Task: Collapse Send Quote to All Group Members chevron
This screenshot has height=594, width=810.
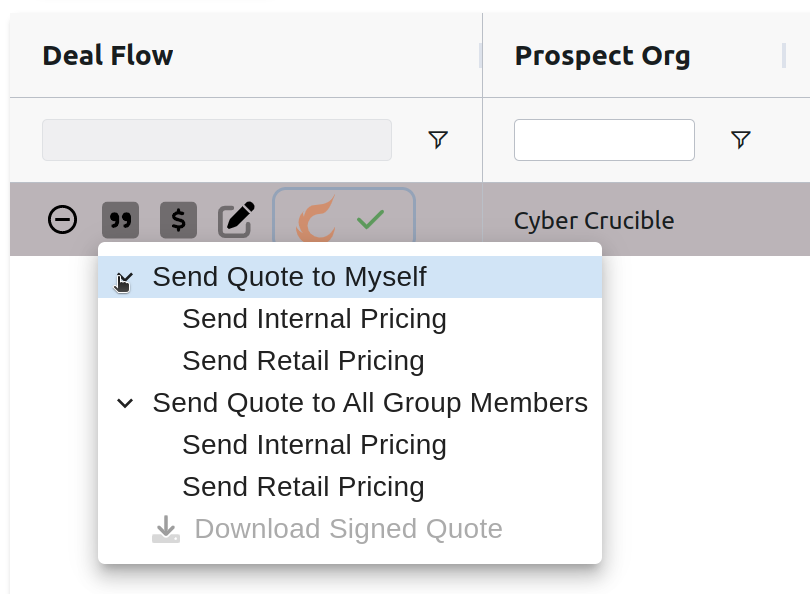Action: 125,403
